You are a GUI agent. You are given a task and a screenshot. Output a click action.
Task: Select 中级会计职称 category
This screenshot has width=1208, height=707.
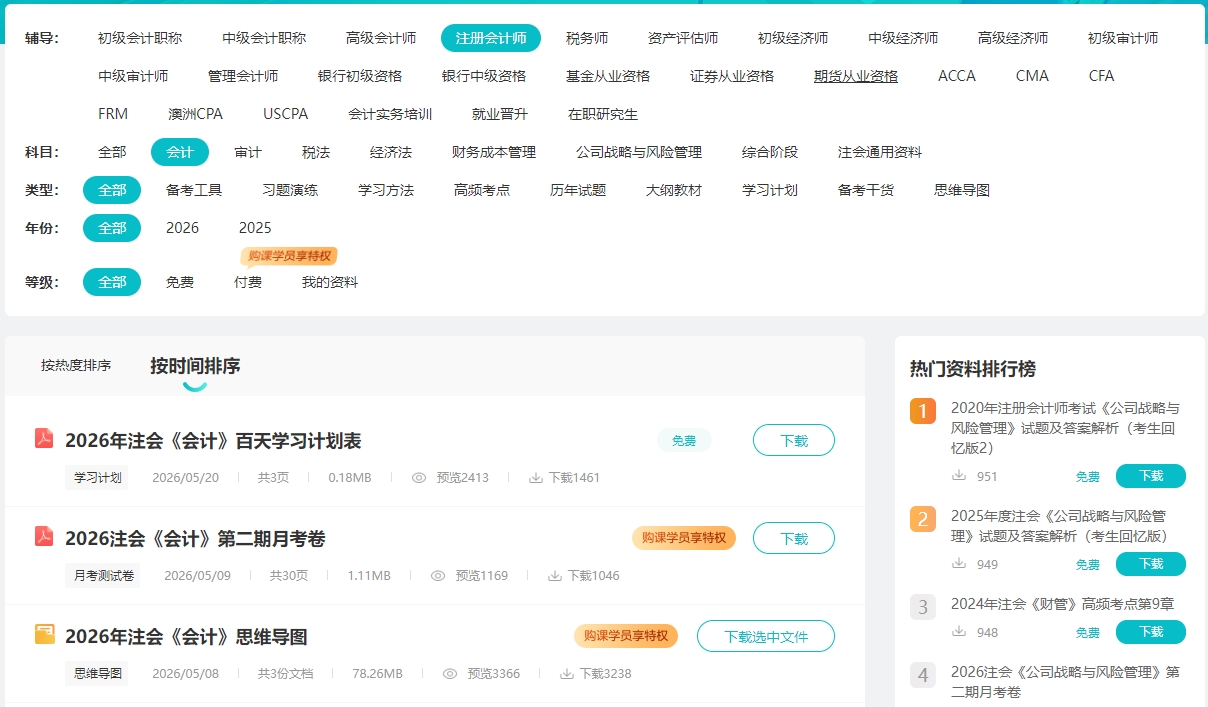264,38
